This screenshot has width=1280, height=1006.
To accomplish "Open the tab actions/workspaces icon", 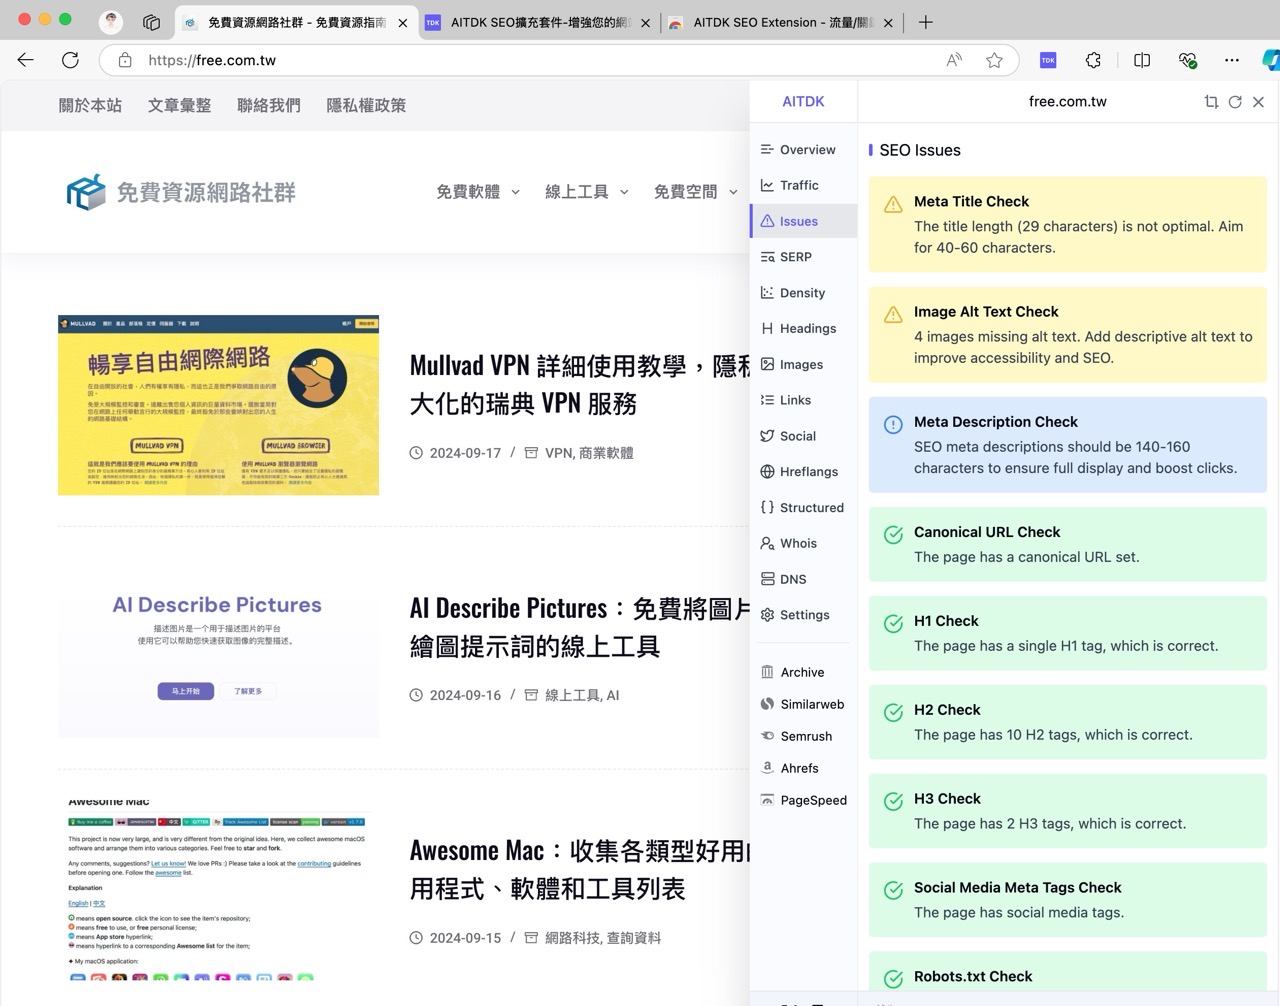I will coord(151,22).
